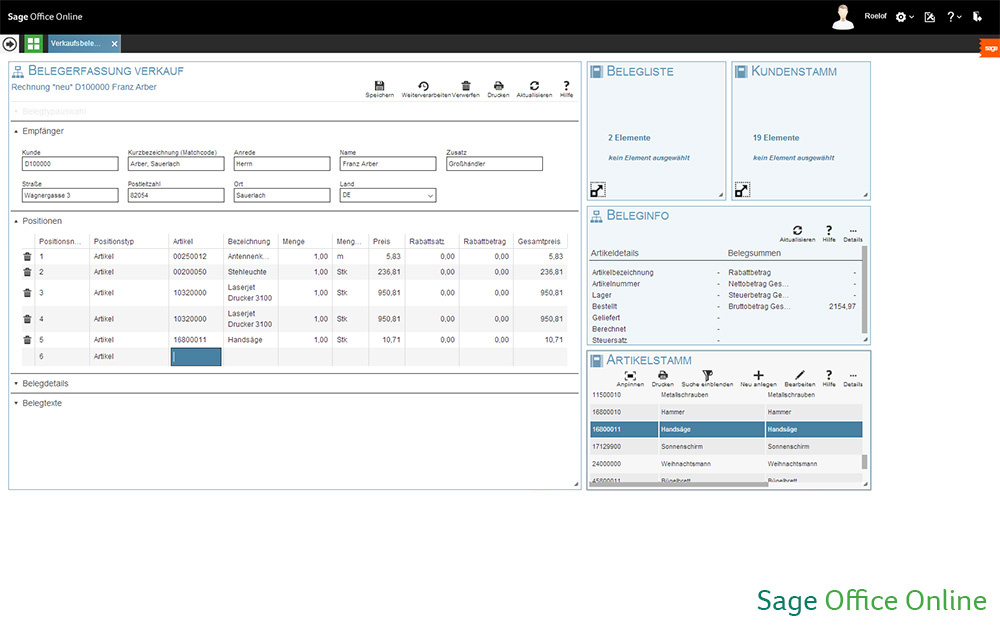Image resolution: width=1000 pixels, height=625 pixels.
Task: Pin the Artikelstamm panel with Anpinnen
Action: click(630, 376)
